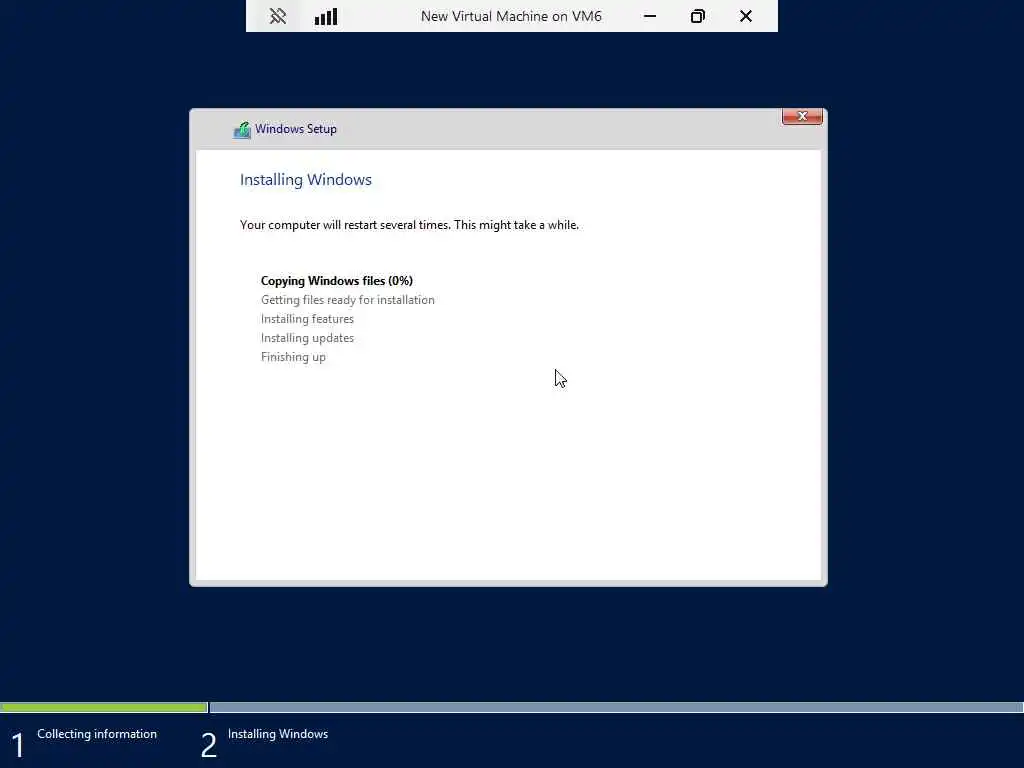This screenshot has width=1024, height=768.
Task: Minimize the New Virtual Machine on VM6 window
Action: coord(650,16)
